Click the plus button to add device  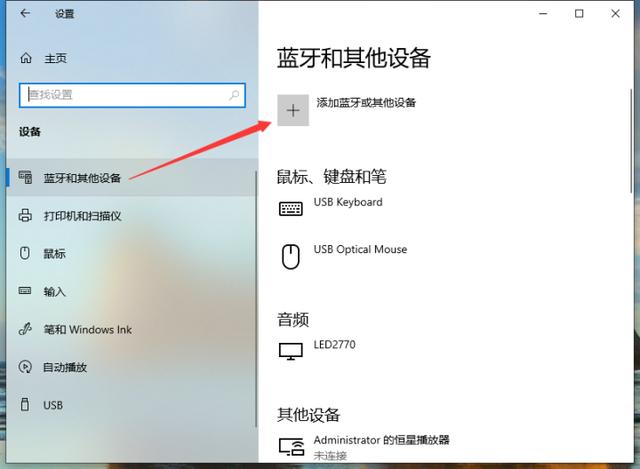tap(293, 110)
